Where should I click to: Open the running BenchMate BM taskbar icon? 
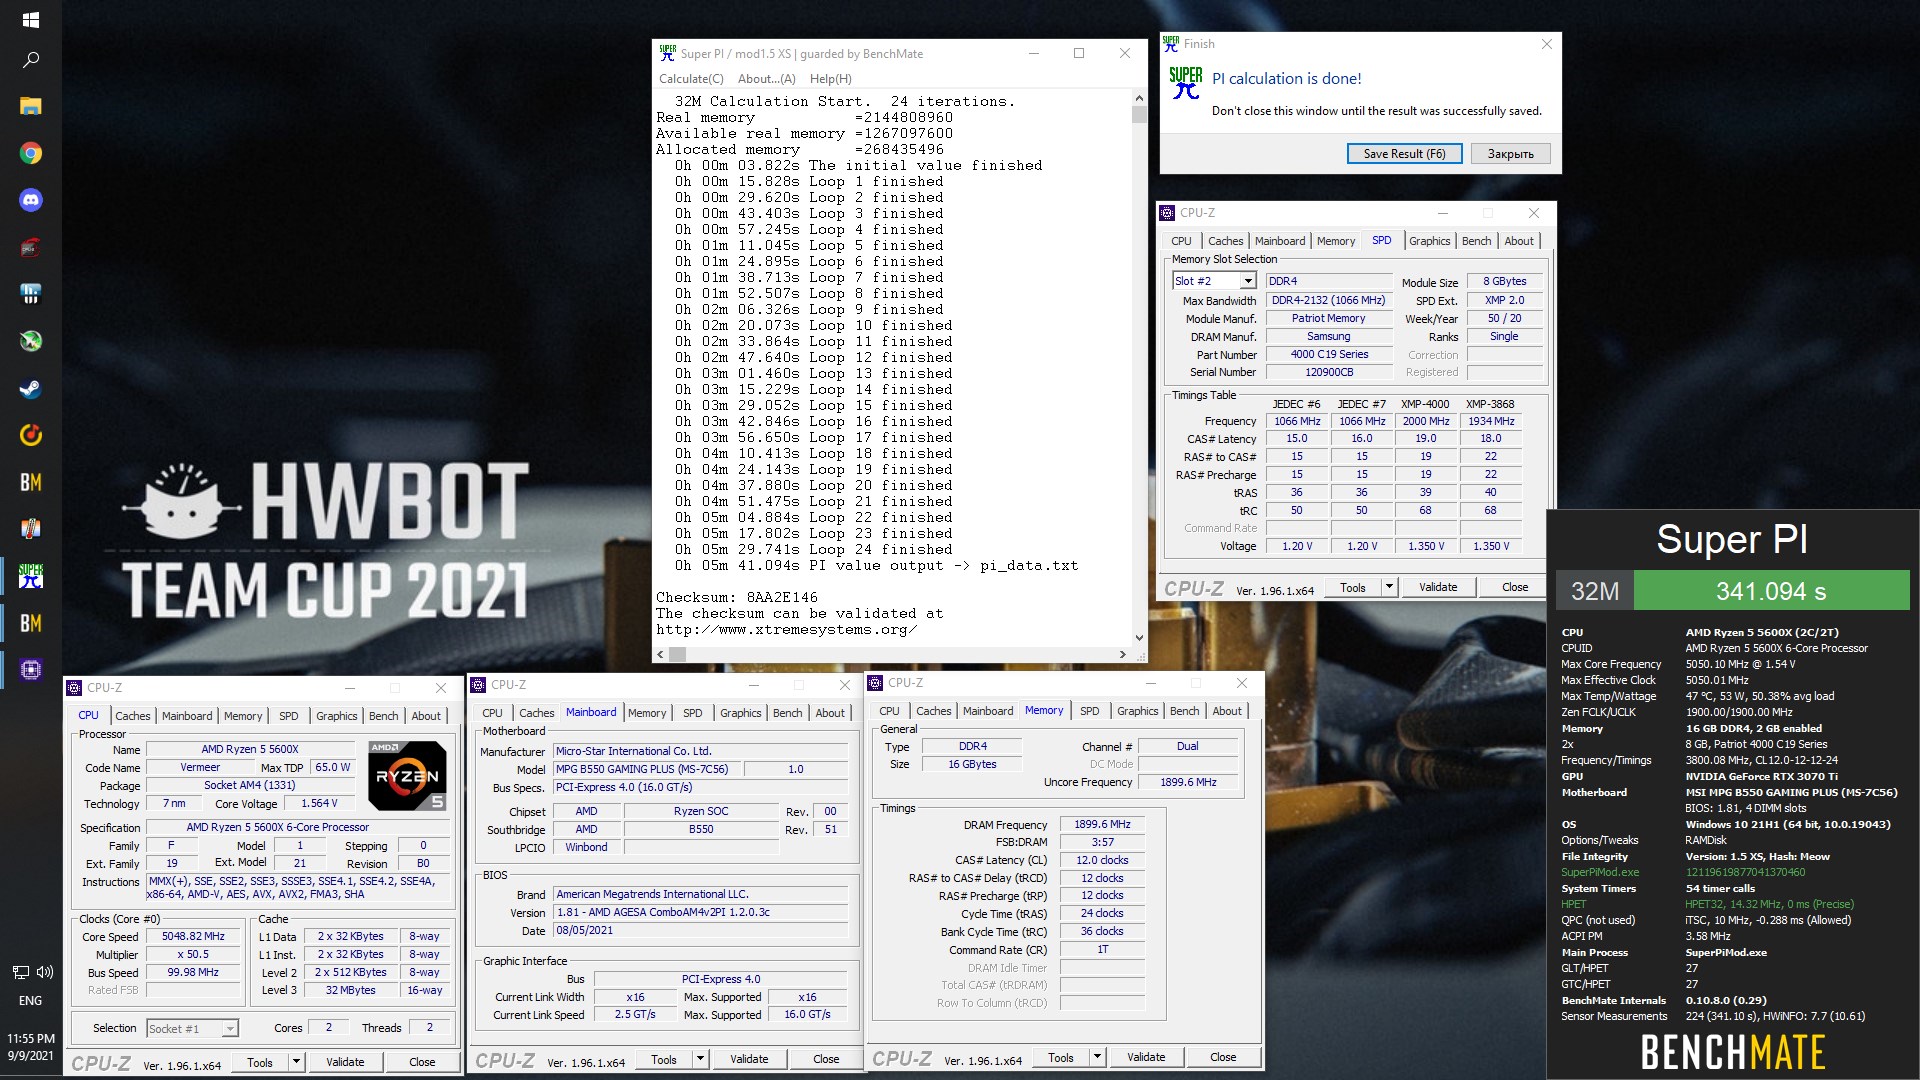[x=30, y=623]
